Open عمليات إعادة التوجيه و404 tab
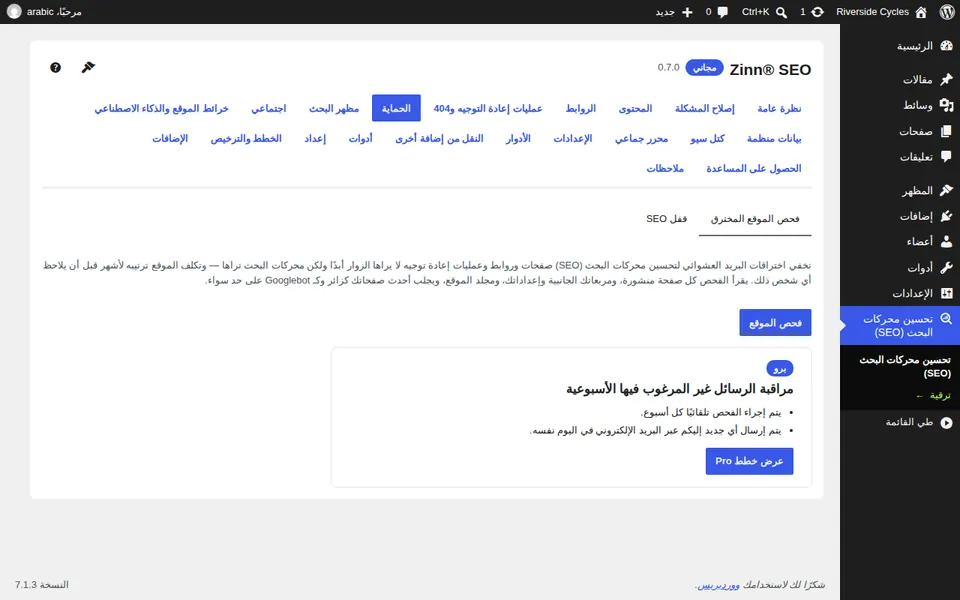Image resolution: width=960 pixels, height=600 pixels. pos(488,108)
